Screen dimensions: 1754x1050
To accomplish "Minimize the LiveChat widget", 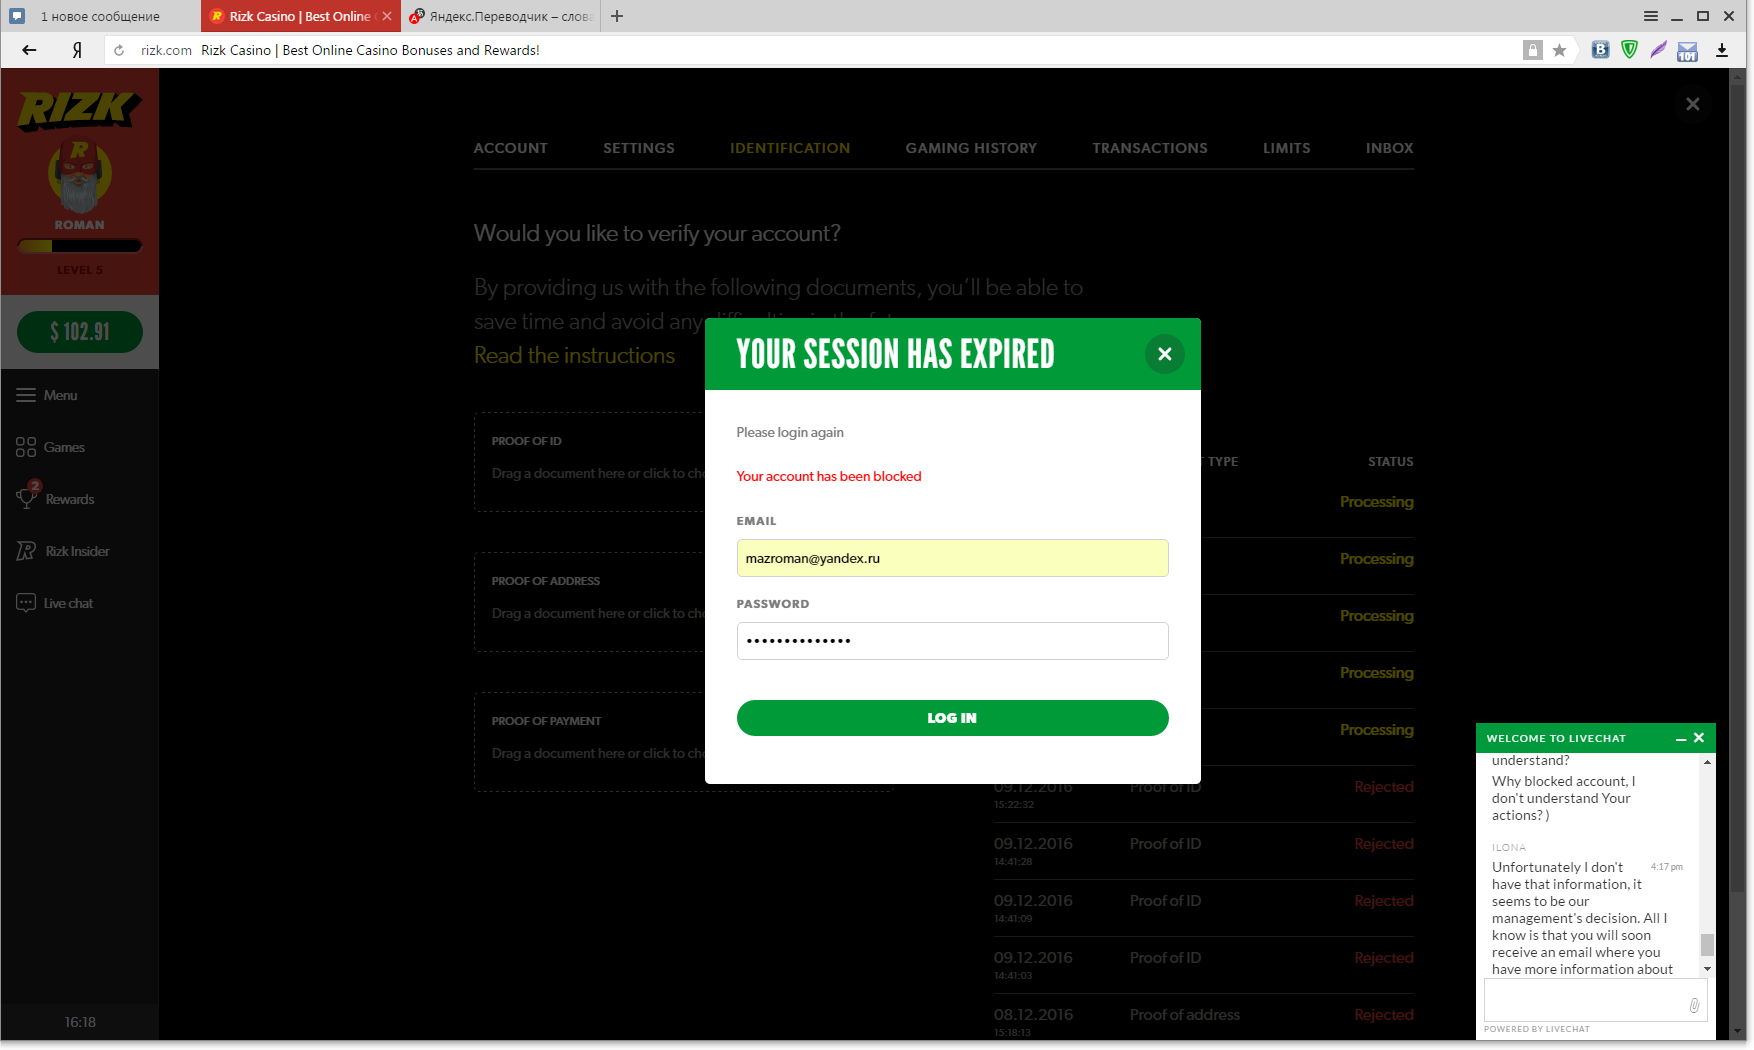I will pos(1681,739).
